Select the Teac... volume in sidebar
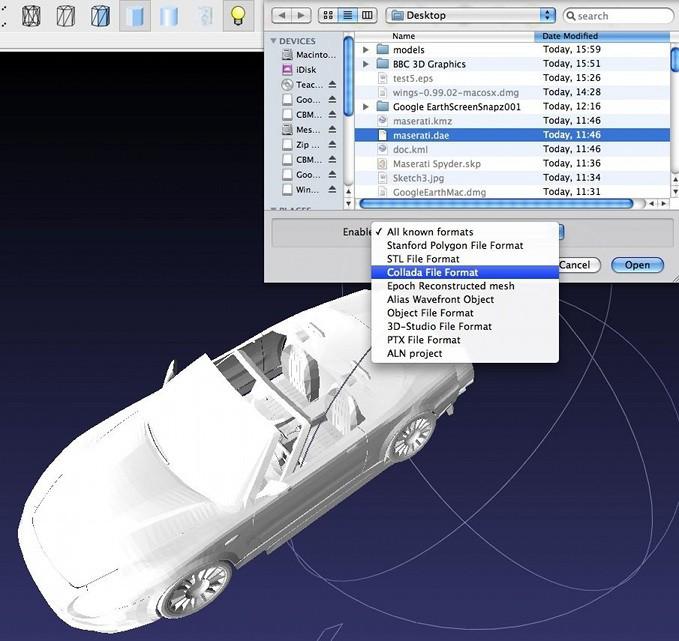 point(302,85)
